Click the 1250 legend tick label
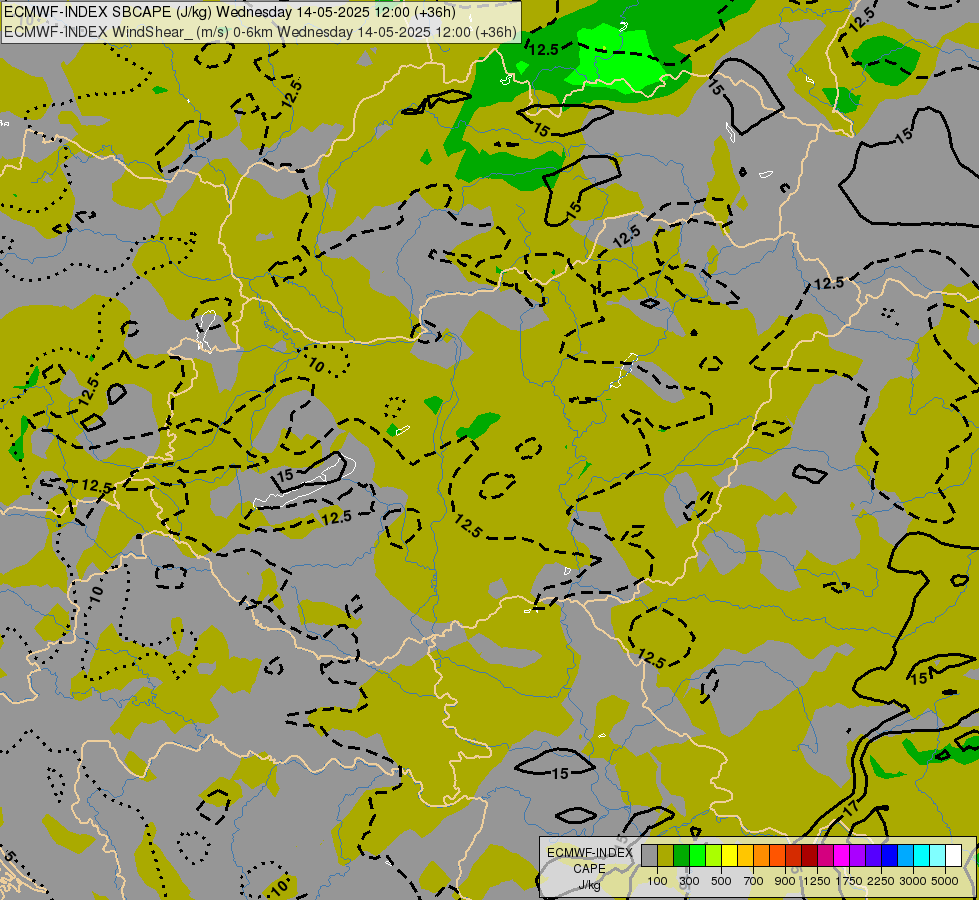The image size is (979, 900). point(817,881)
